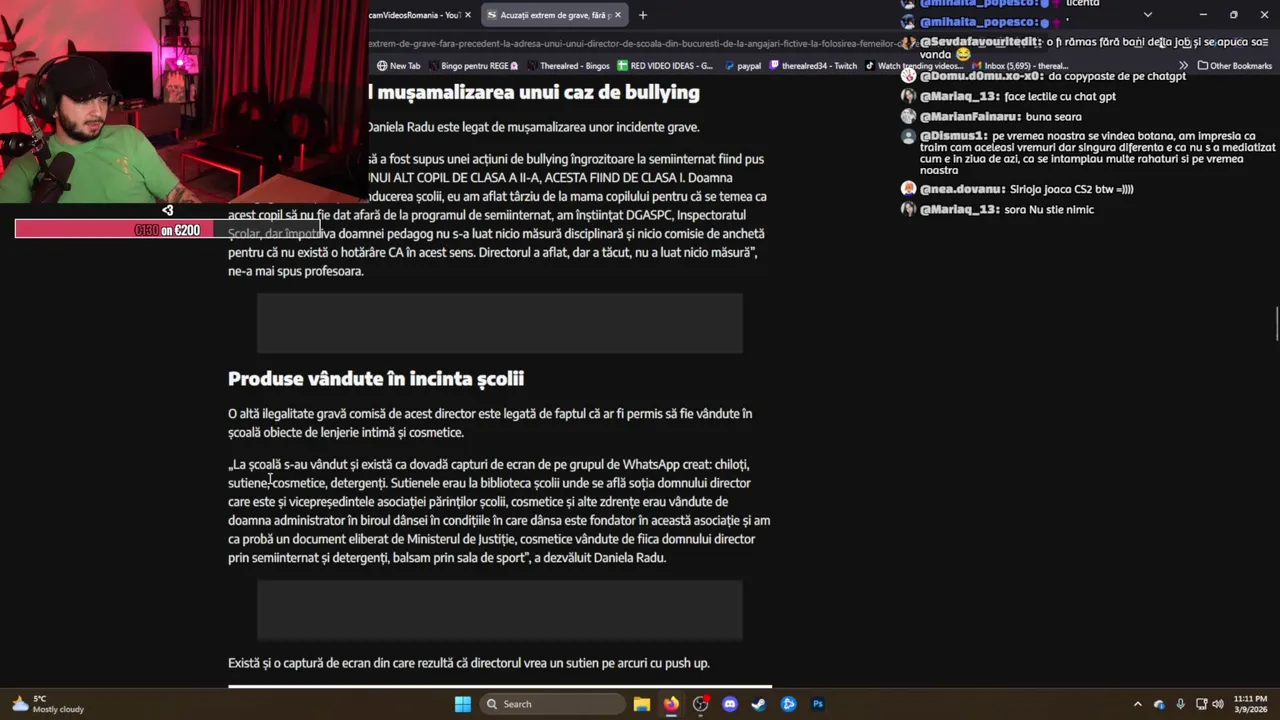This screenshot has height=720, width=1280.
Task: Click the webcam overlay of the streamer
Action: [184, 100]
